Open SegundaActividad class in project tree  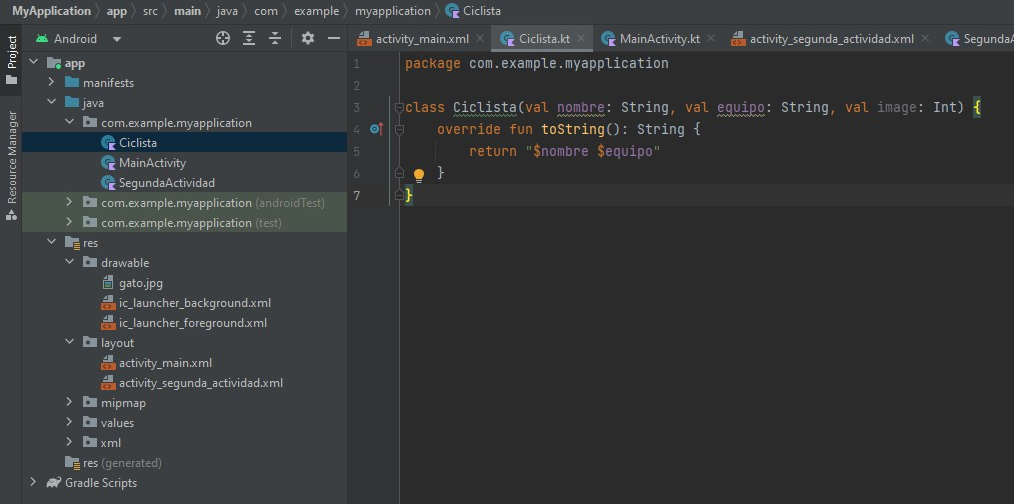coord(166,183)
